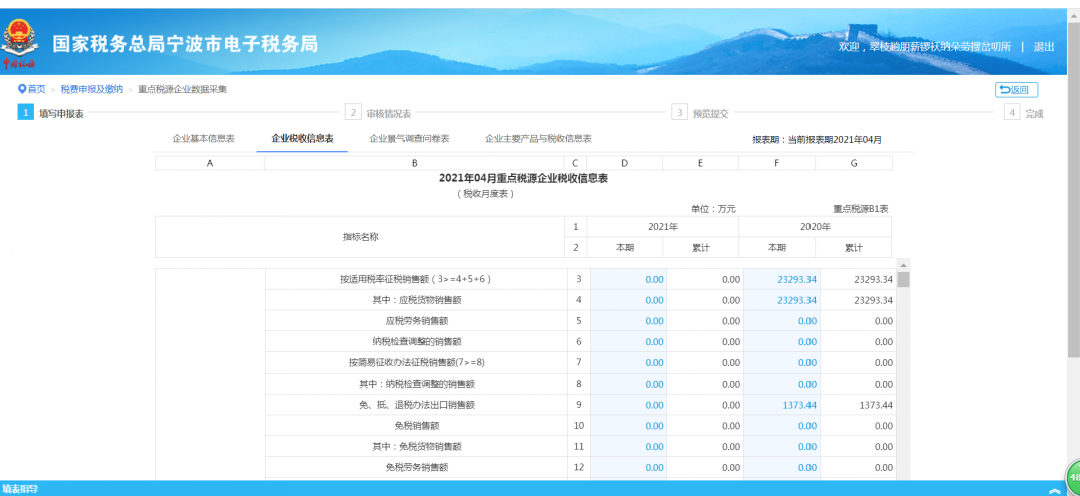Click the 填表指导 bottom bar label
The image size is (1080, 496).
[x=19, y=489]
